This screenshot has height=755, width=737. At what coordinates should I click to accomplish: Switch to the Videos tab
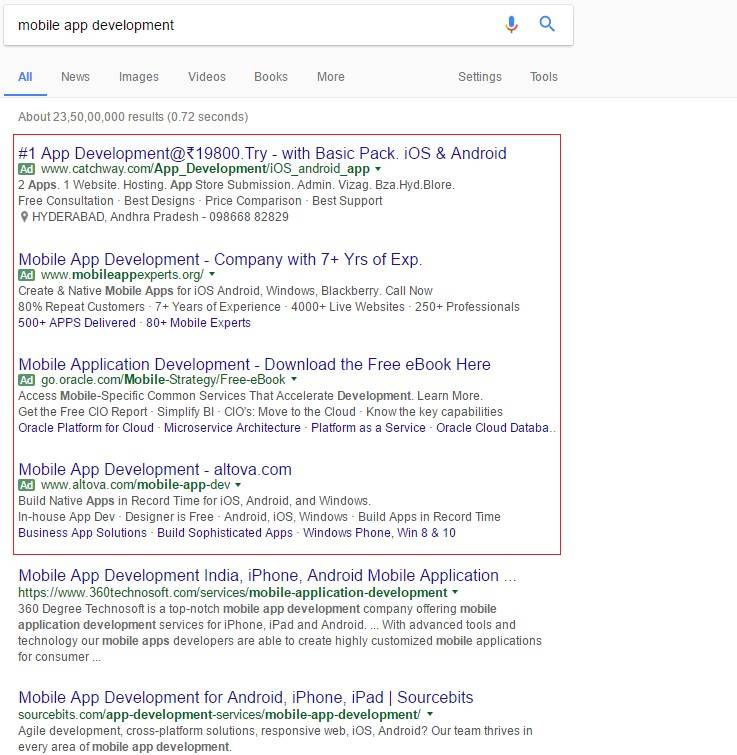[207, 77]
